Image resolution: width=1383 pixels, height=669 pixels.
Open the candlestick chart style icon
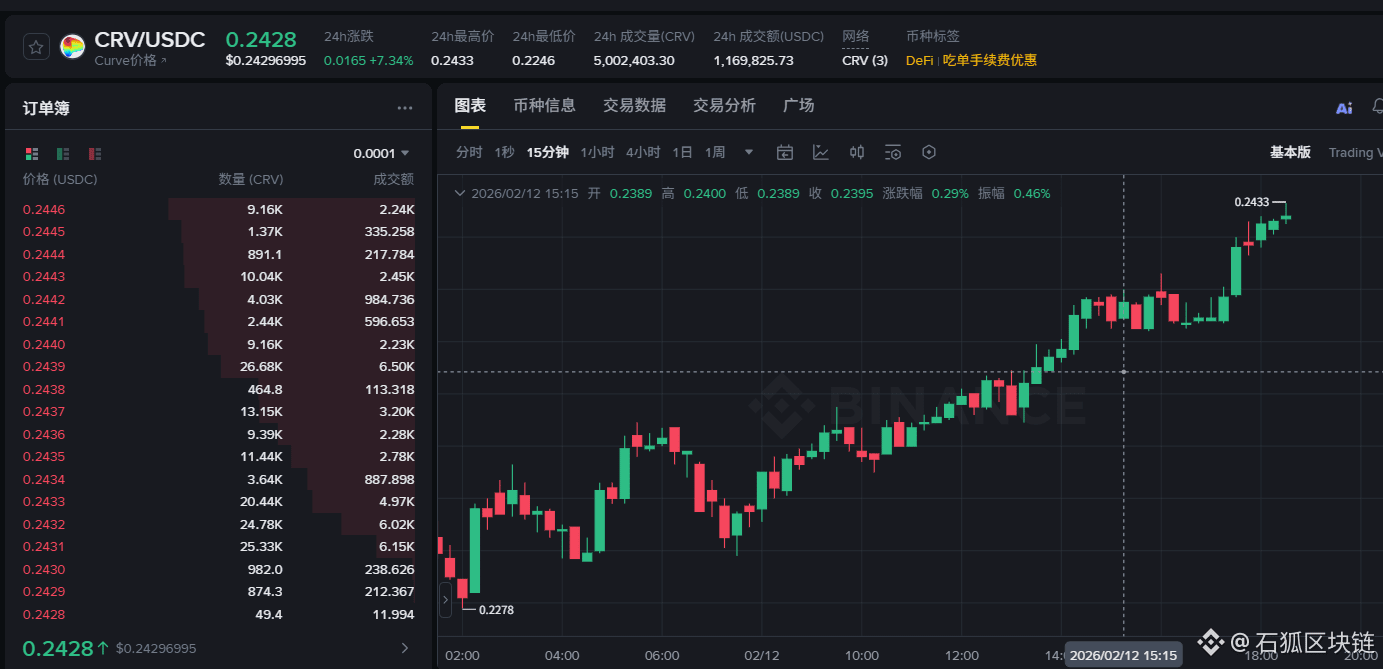[x=857, y=152]
